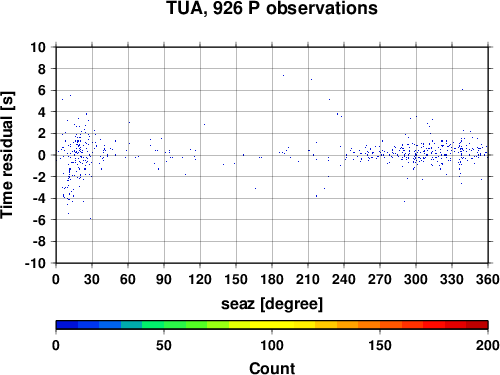Click the y-axis tick label 0

coord(42,155)
